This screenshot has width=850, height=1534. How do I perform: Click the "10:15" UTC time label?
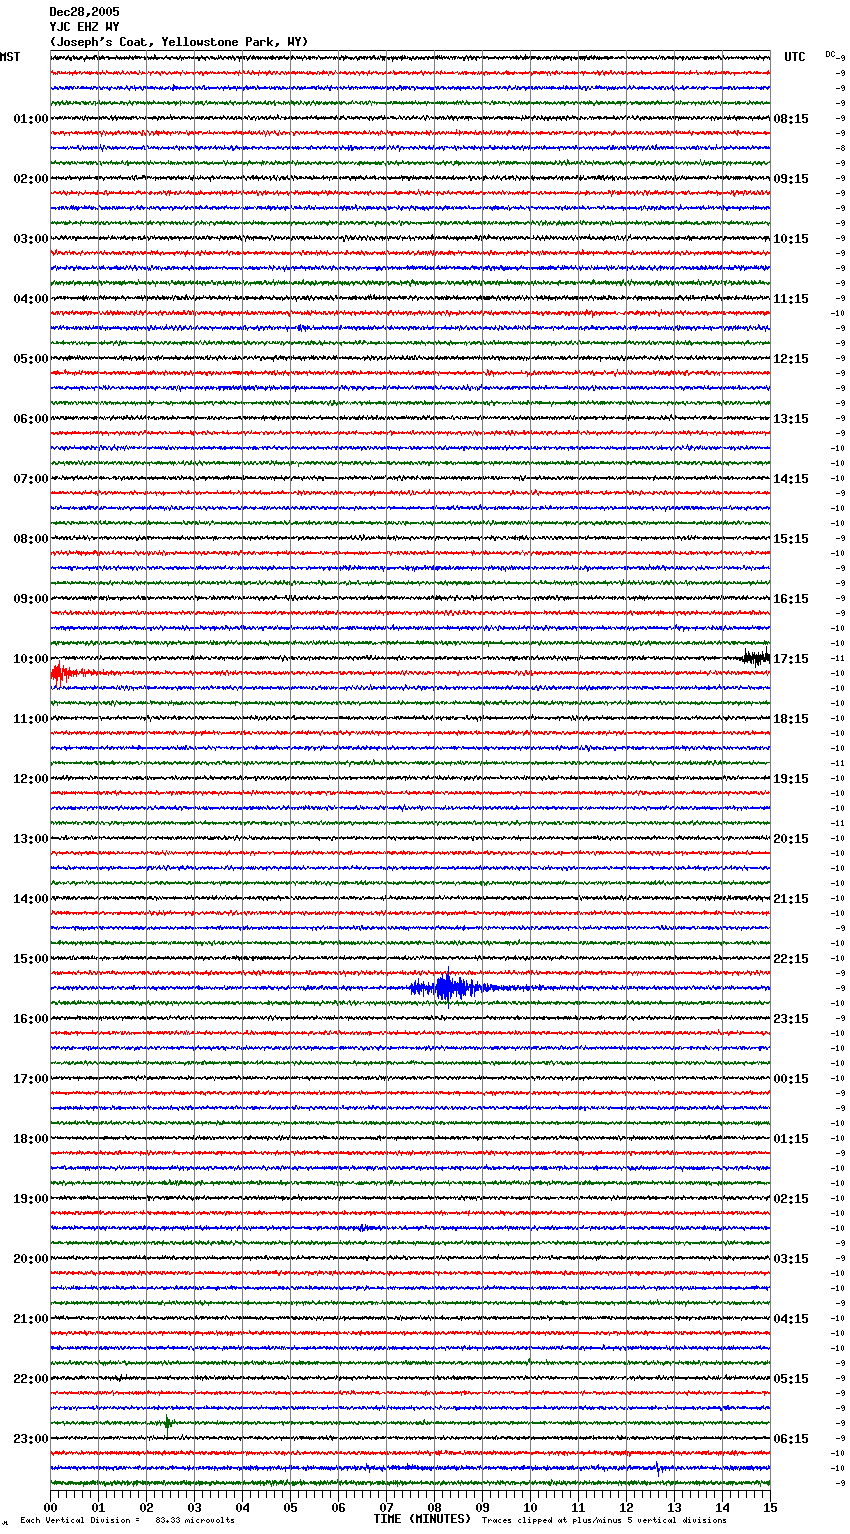(791, 239)
